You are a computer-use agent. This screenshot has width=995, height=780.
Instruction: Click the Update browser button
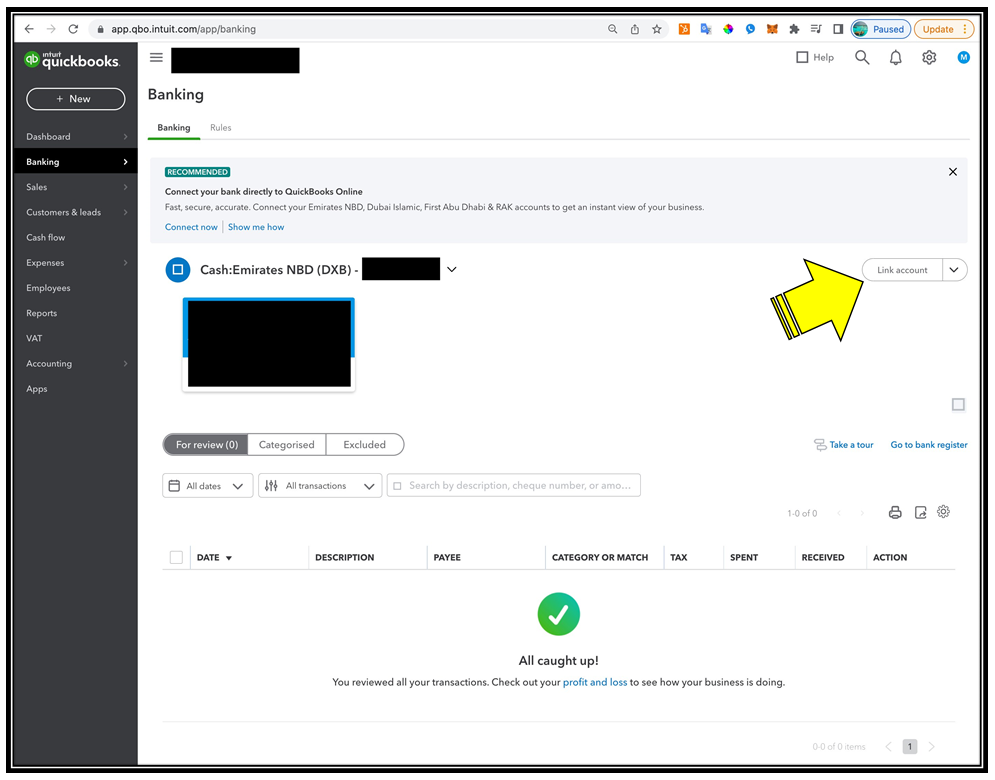click(944, 29)
